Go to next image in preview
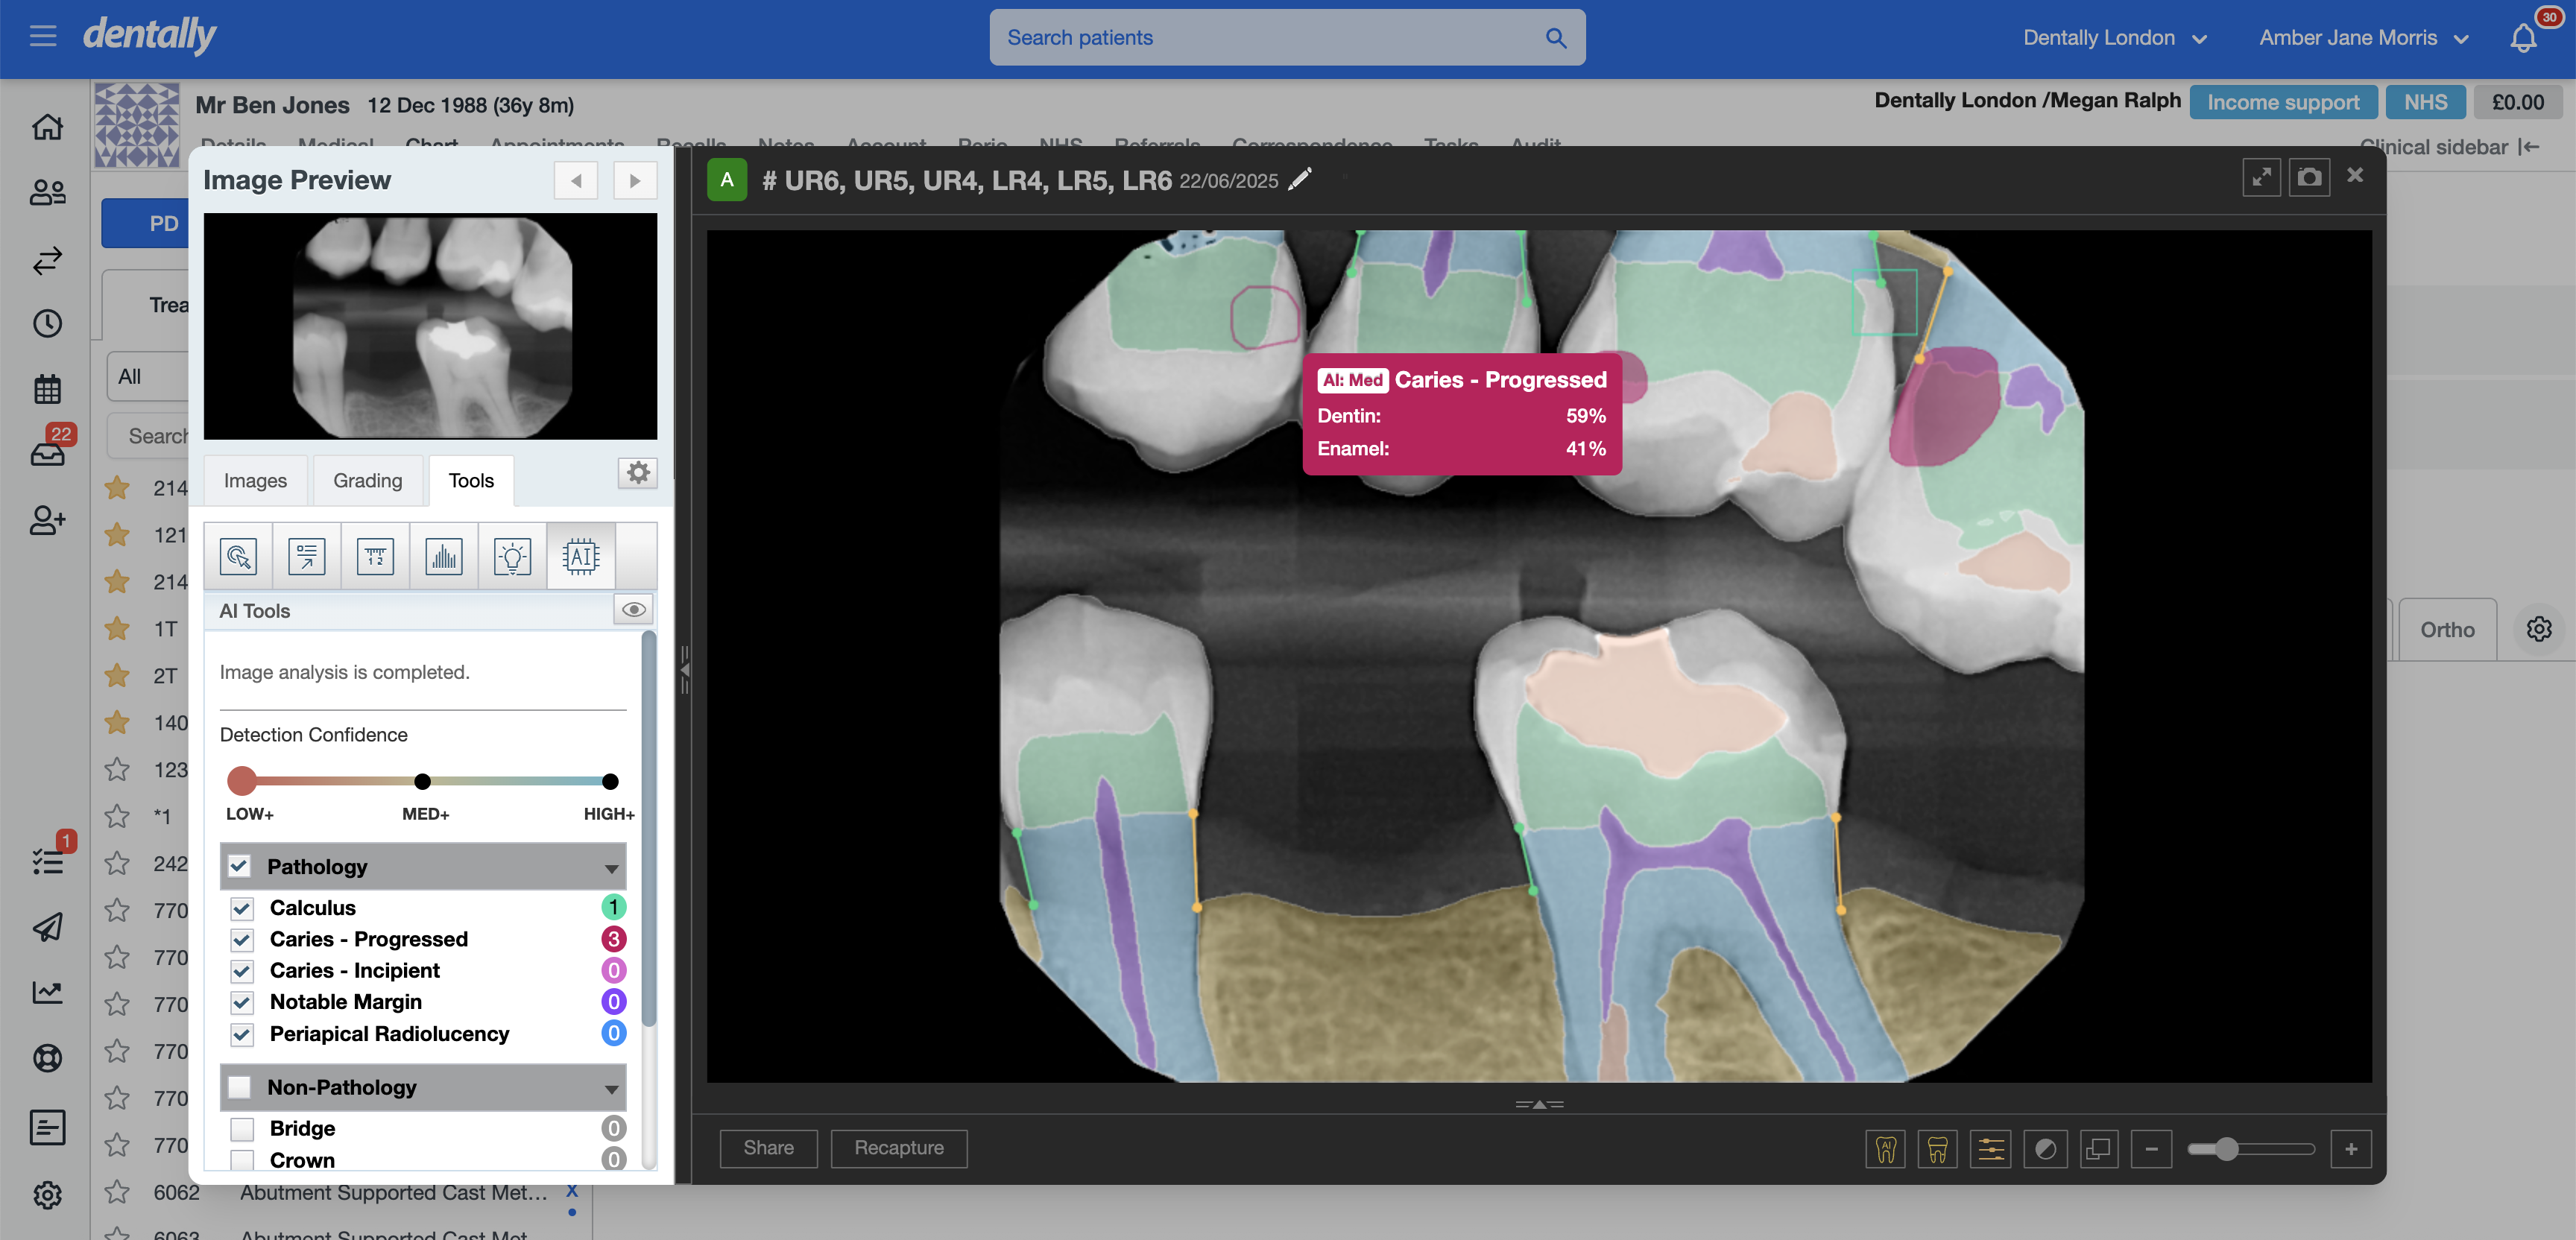The width and height of the screenshot is (2576, 1240). click(x=635, y=181)
